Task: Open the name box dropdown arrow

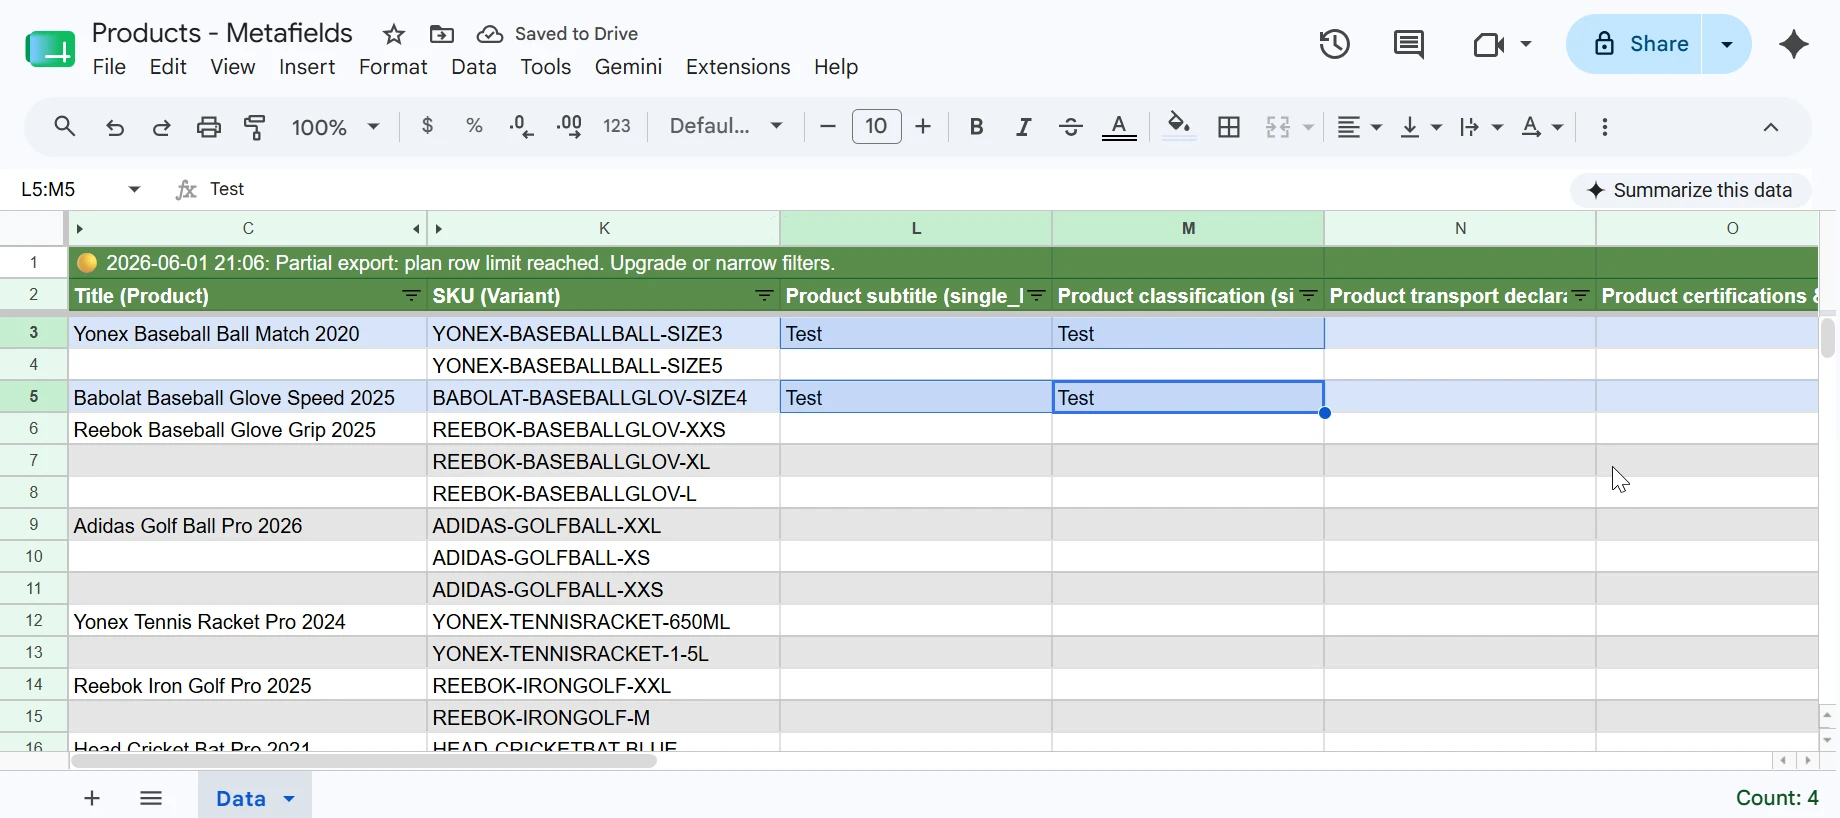Action: [135, 189]
